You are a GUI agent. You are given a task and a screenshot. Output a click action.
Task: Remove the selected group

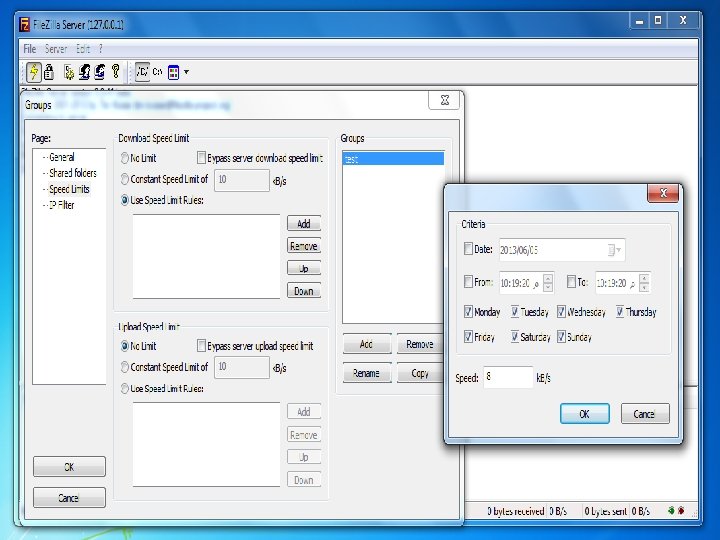(x=419, y=344)
